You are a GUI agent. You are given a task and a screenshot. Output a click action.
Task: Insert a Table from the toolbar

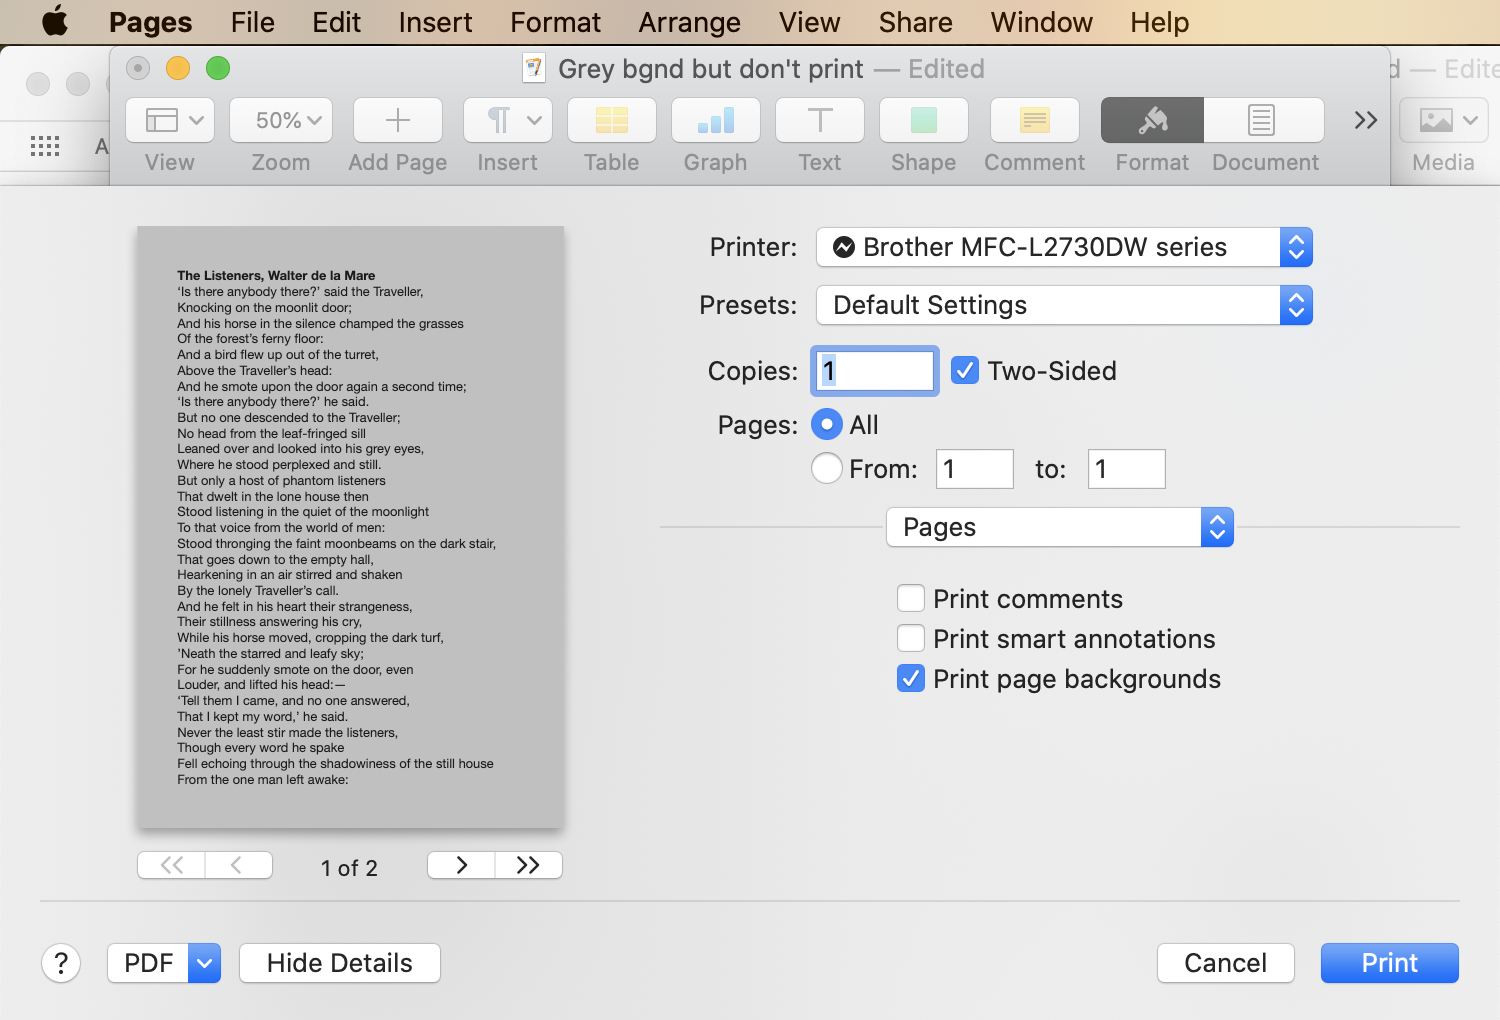[x=612, y=121]
